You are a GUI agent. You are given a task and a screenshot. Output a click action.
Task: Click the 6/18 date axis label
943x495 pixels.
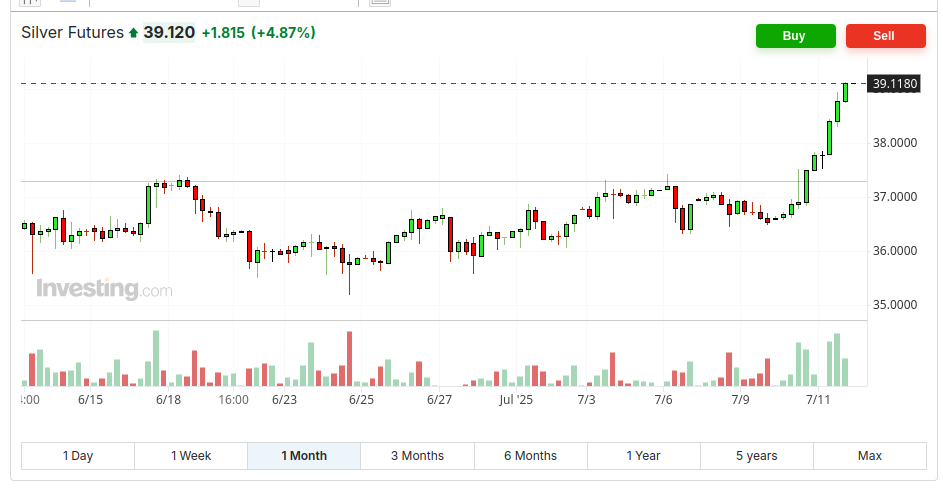click(168, 400)
